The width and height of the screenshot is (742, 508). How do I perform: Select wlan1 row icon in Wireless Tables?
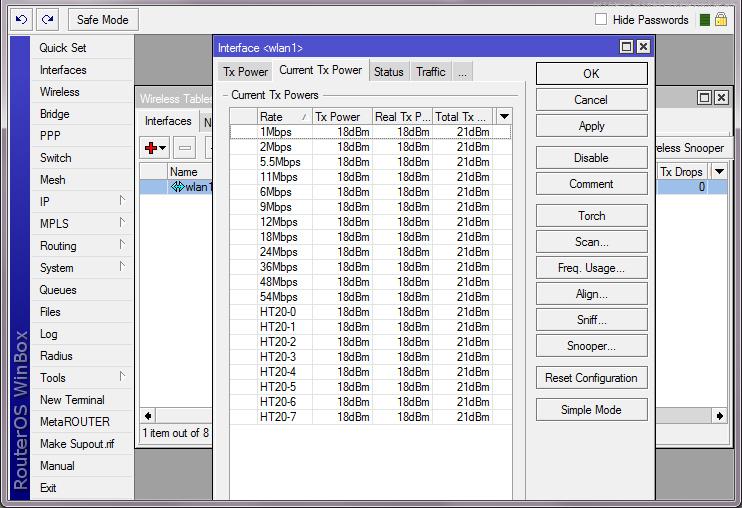(x=177, y=187)
